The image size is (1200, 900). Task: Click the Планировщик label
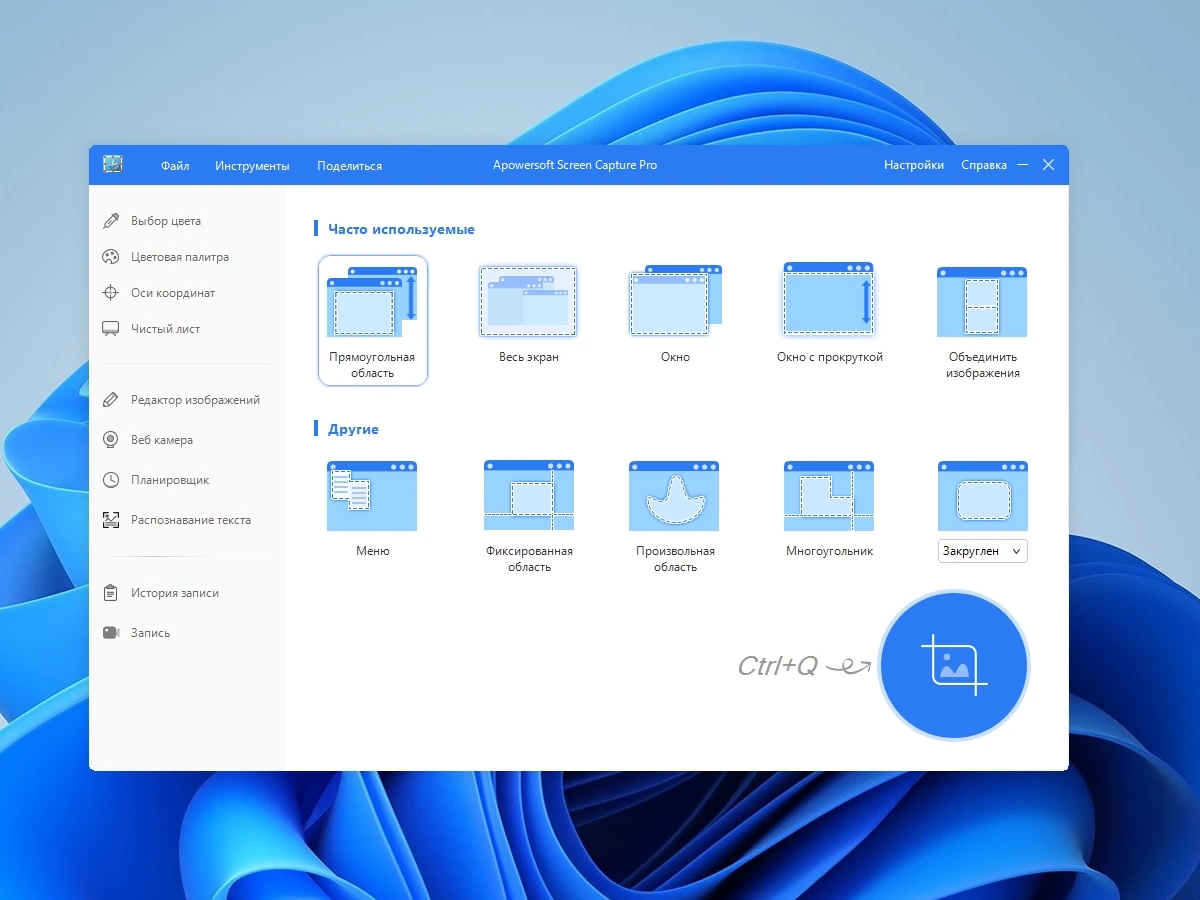tap(170, 480)
